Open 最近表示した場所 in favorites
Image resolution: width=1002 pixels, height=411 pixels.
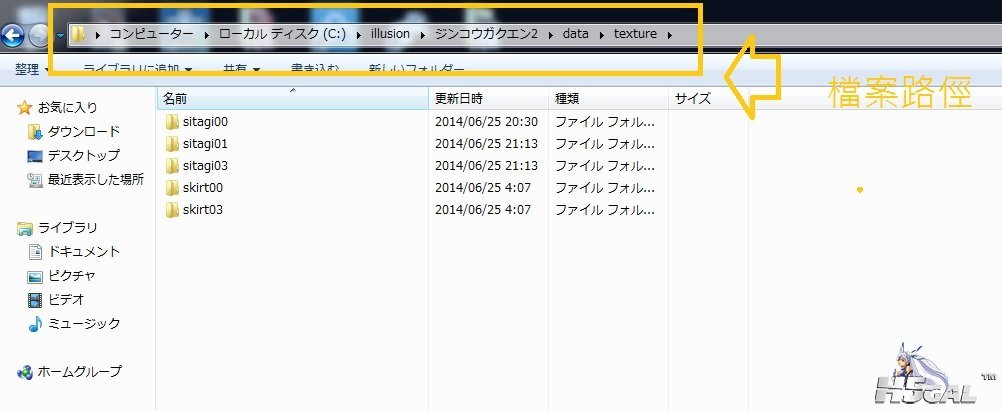(96, 180)
